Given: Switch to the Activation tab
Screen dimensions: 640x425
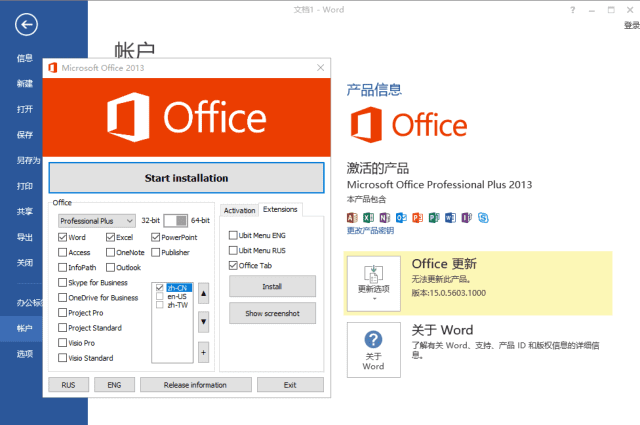Looking at the screenshot, I should (x=239, y=210).
